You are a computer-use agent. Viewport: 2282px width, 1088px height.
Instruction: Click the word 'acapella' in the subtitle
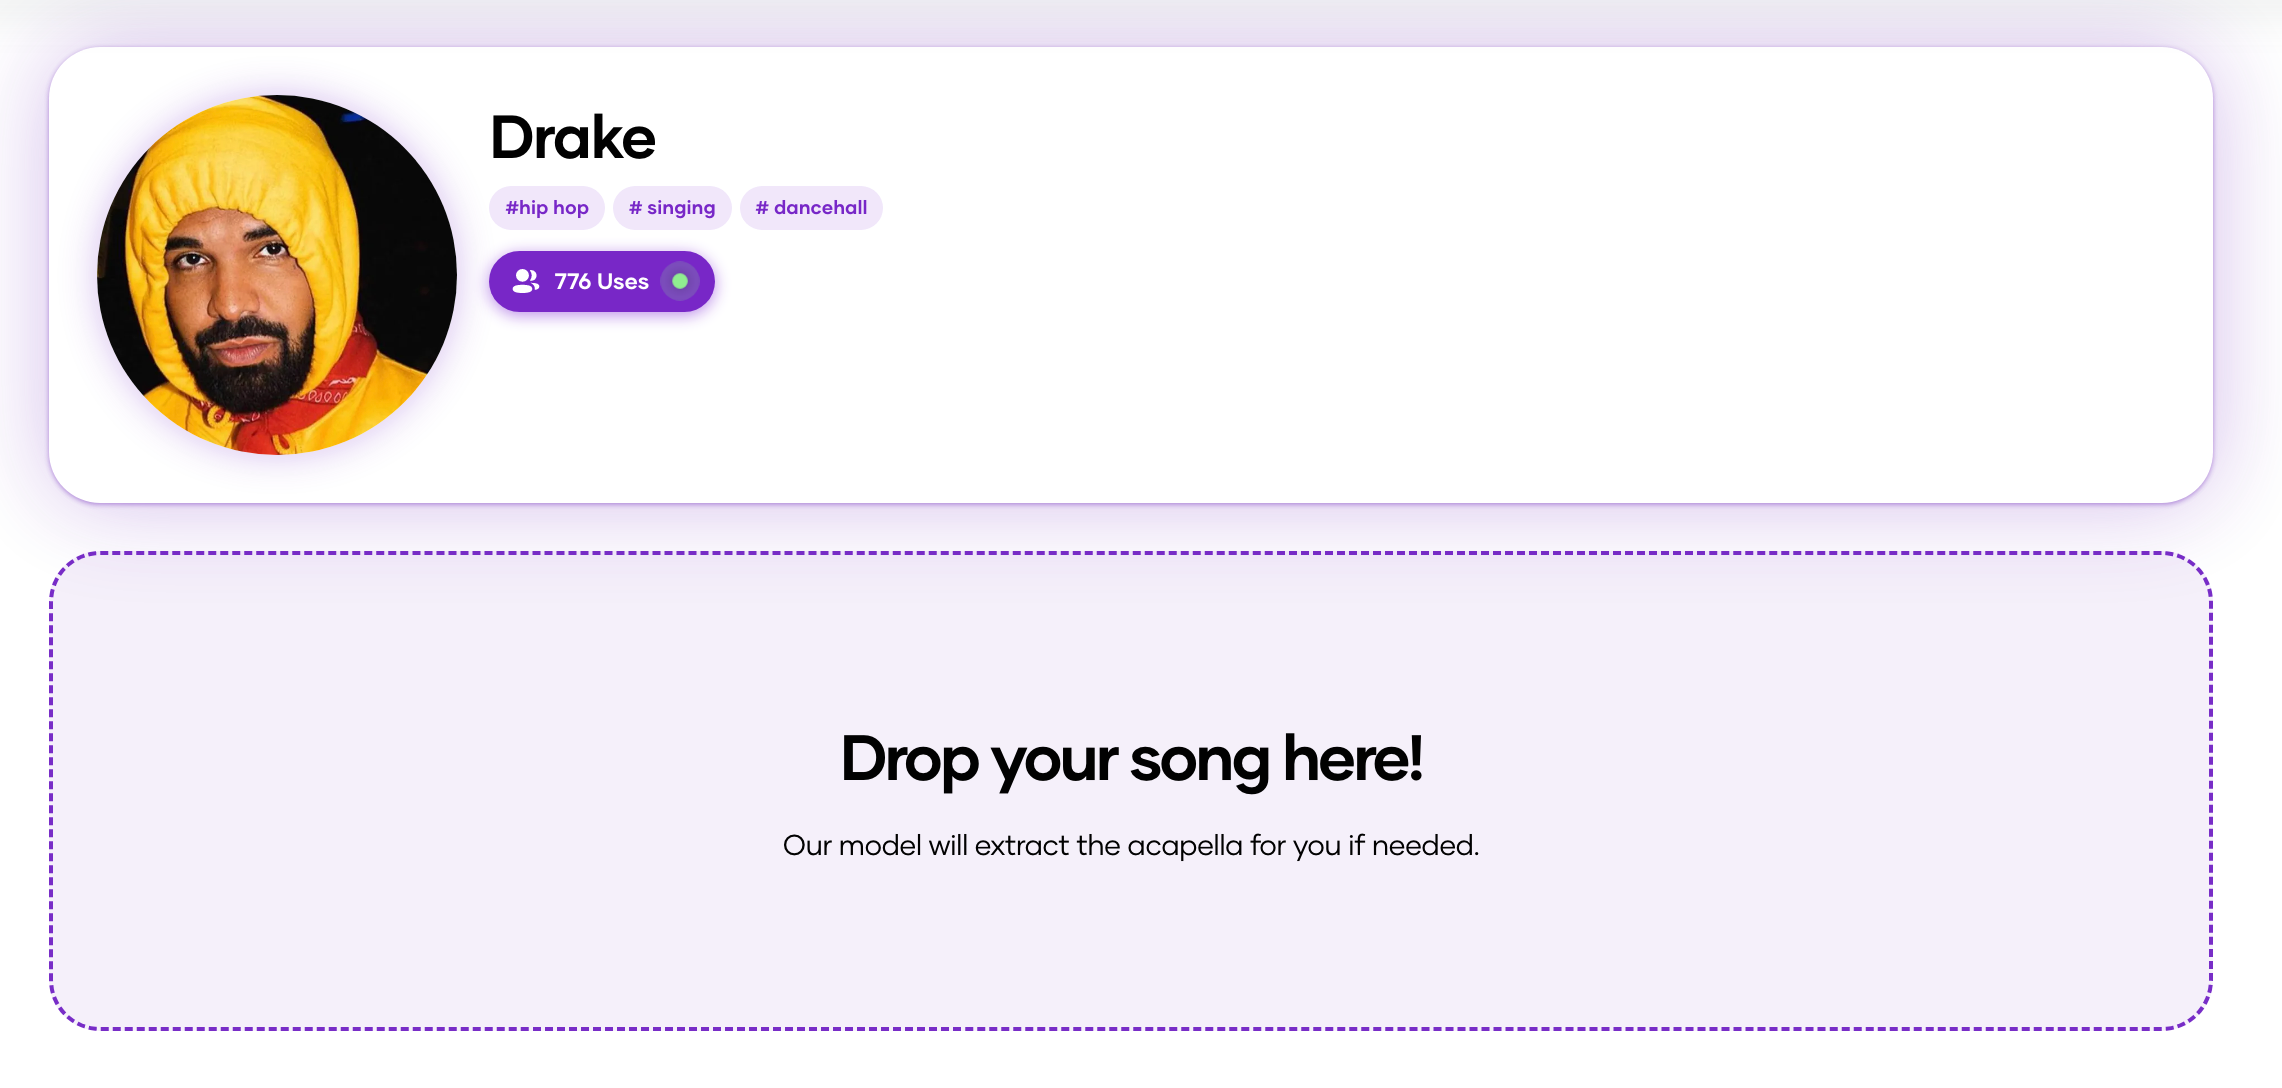(x=1185, y=846)
